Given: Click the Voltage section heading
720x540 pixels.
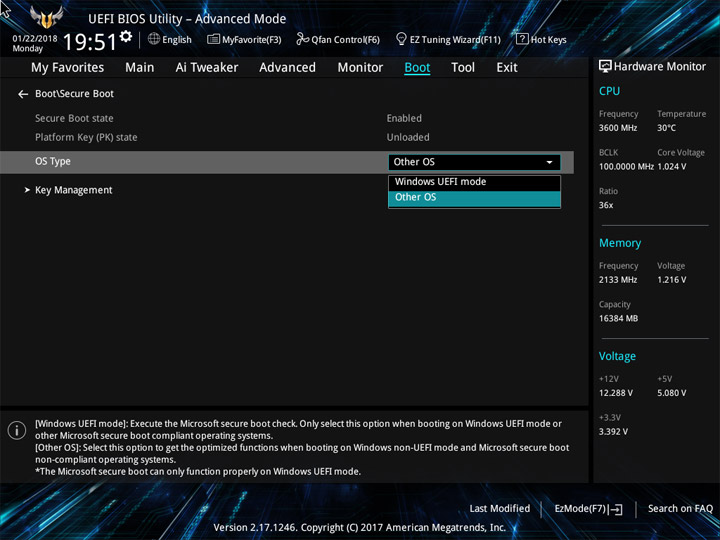Looking at the screenshot, I should point(617,356).
